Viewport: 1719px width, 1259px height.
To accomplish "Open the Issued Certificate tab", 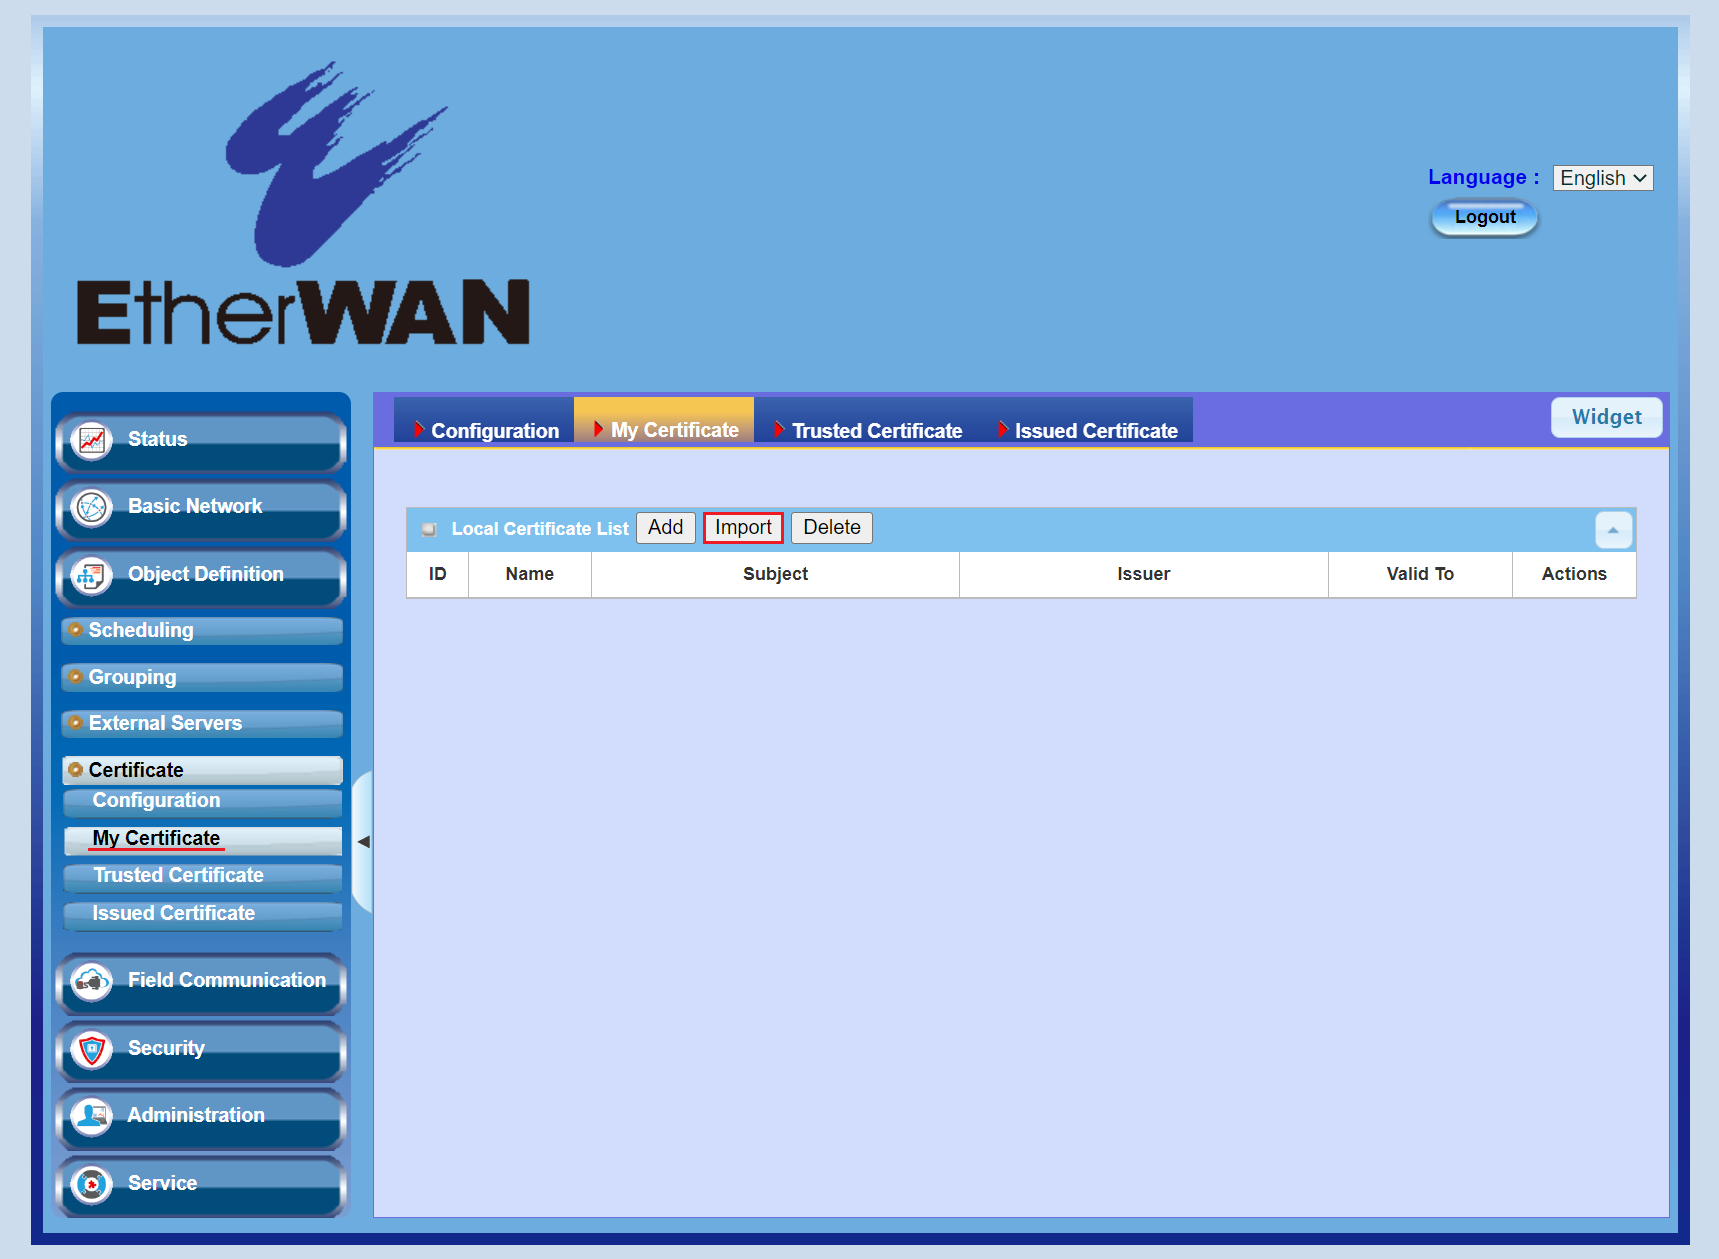I will pos(1086,421).
